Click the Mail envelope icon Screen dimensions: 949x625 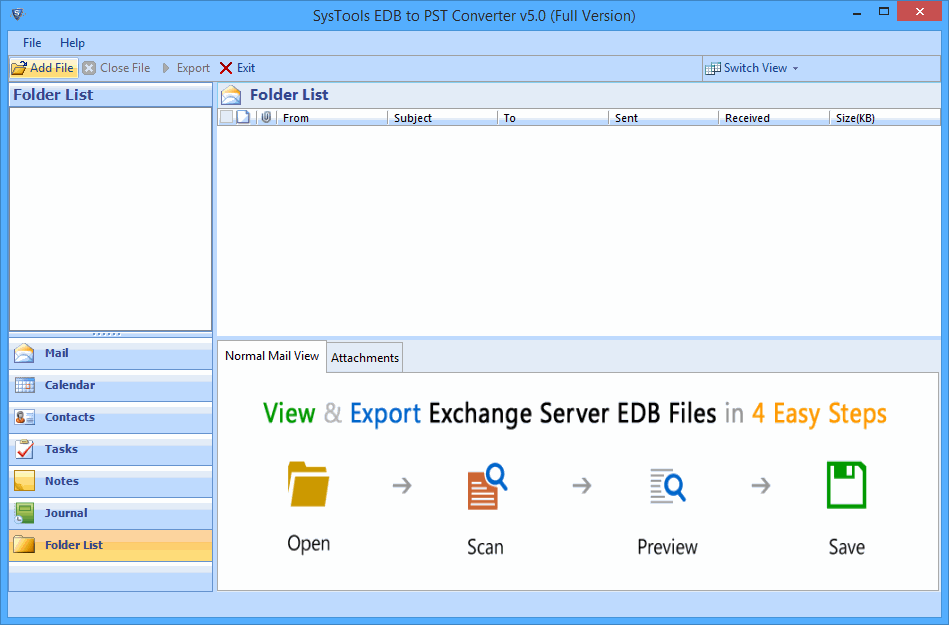tap(24, 353)
